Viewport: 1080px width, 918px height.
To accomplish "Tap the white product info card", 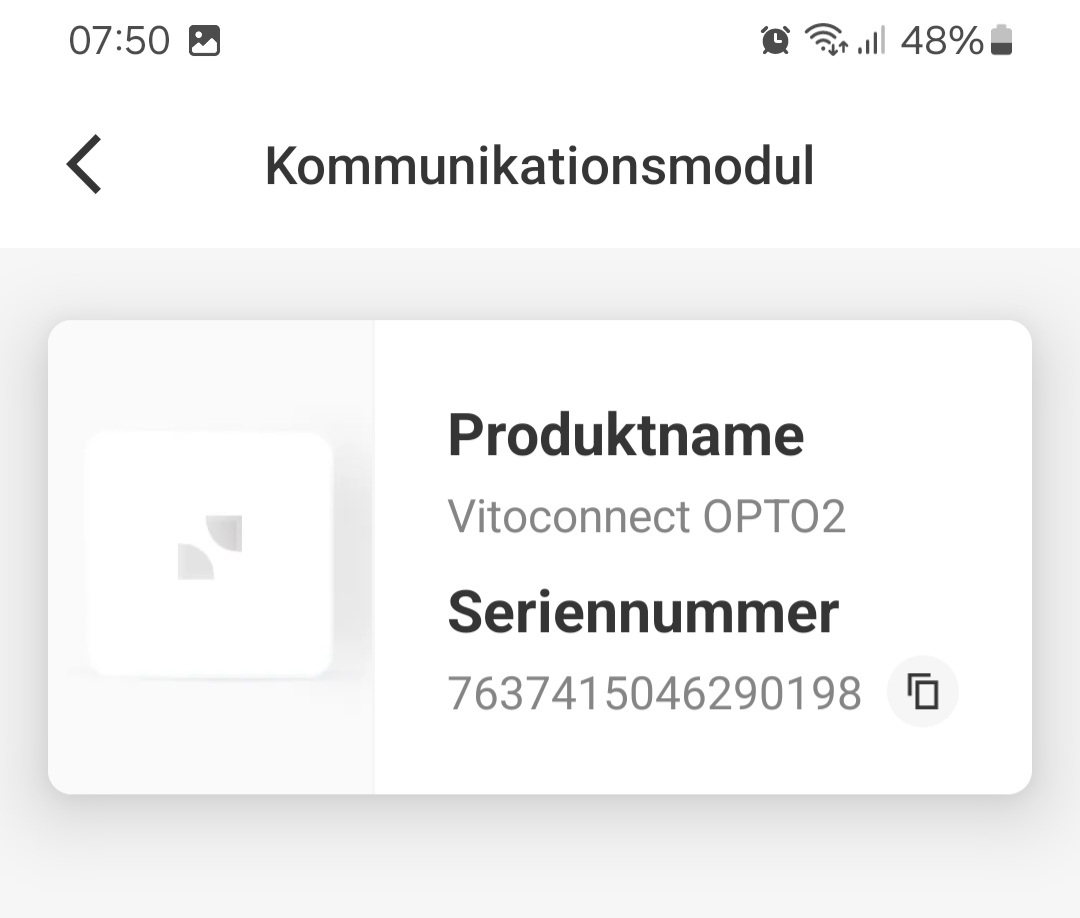I will coord(540,556).
